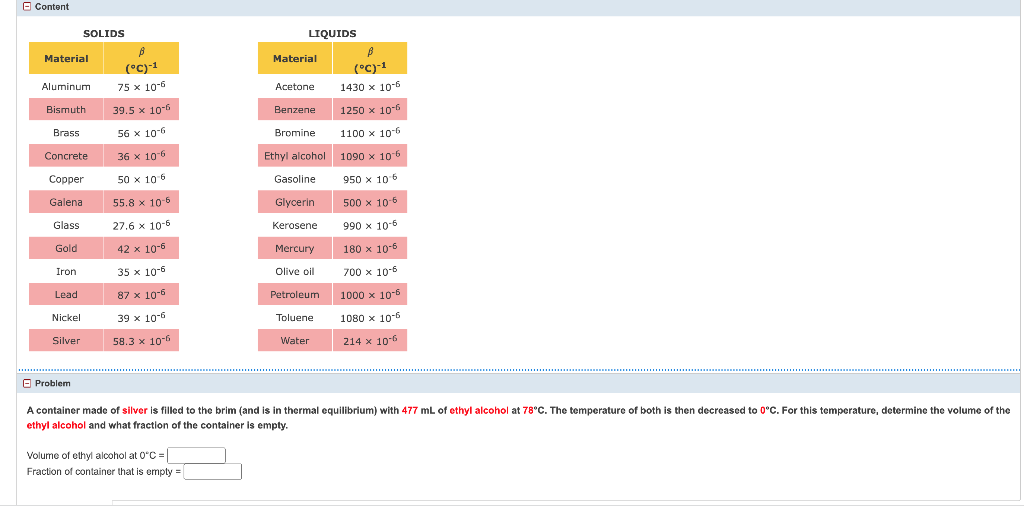Click the 214 × 10⁻⁶ water value
The height and width of the screenshot is (509, 1024).
[x=370, y=340]
